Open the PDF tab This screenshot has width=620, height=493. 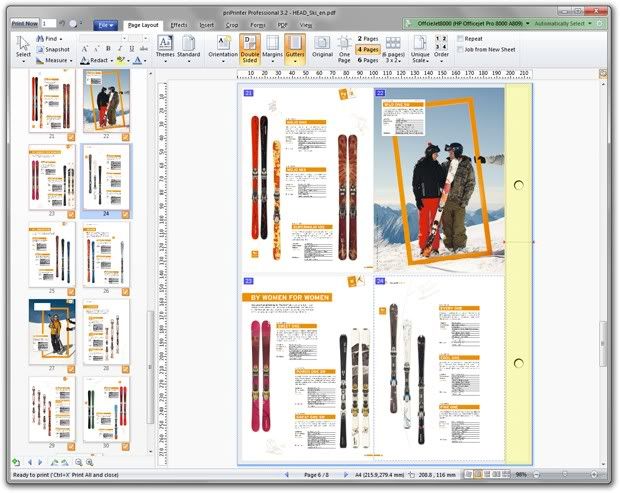point(282,25)
